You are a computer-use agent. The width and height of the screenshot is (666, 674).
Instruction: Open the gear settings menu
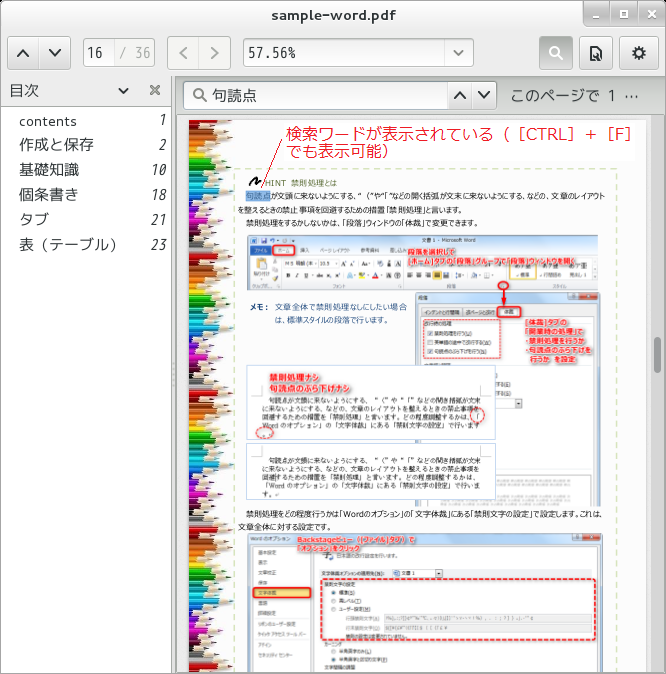[638, 52]
